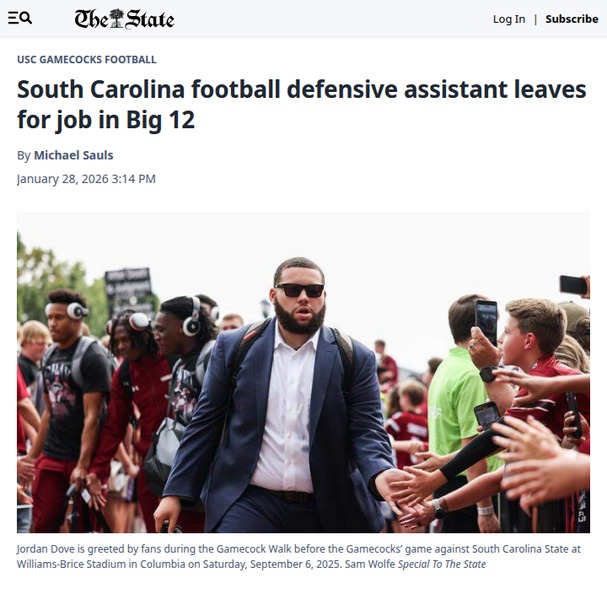The image size is (607, 607).
Task: Click 'Jordan Dove' in the photo caption
Action: [45, 550]
